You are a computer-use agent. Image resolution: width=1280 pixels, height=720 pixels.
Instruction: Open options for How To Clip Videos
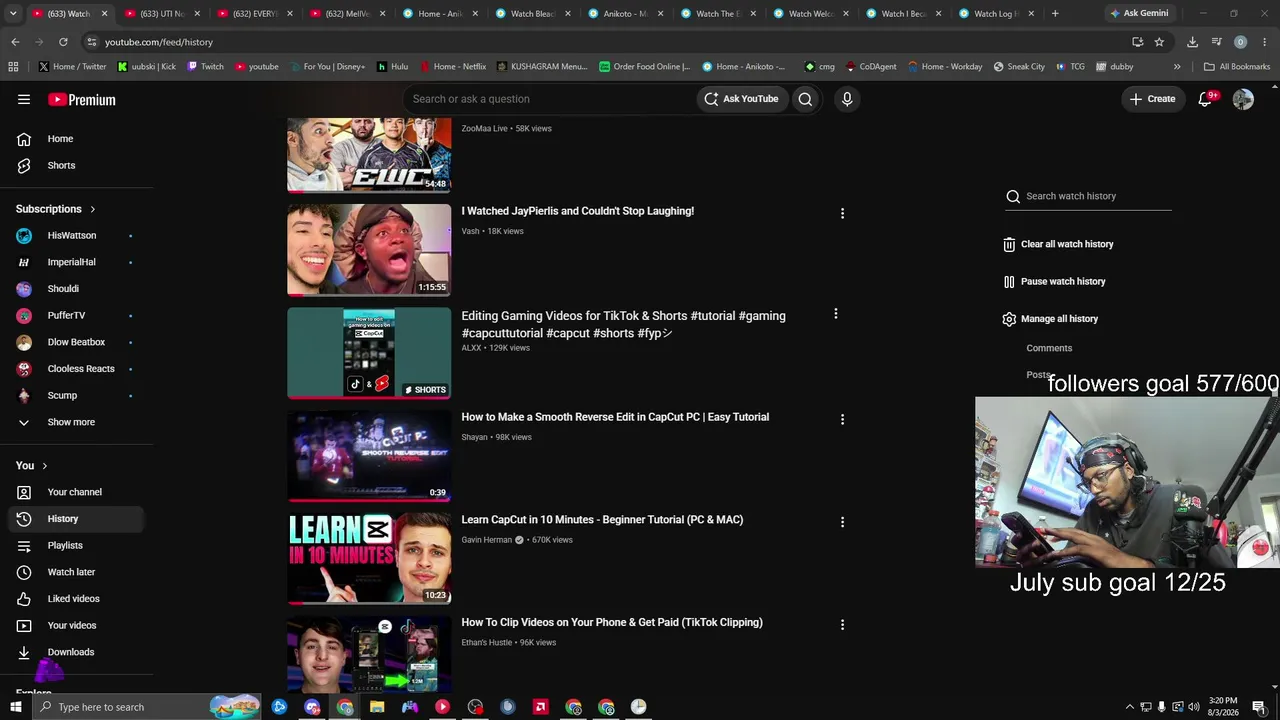pyautogui.click(x=842, y=625)
